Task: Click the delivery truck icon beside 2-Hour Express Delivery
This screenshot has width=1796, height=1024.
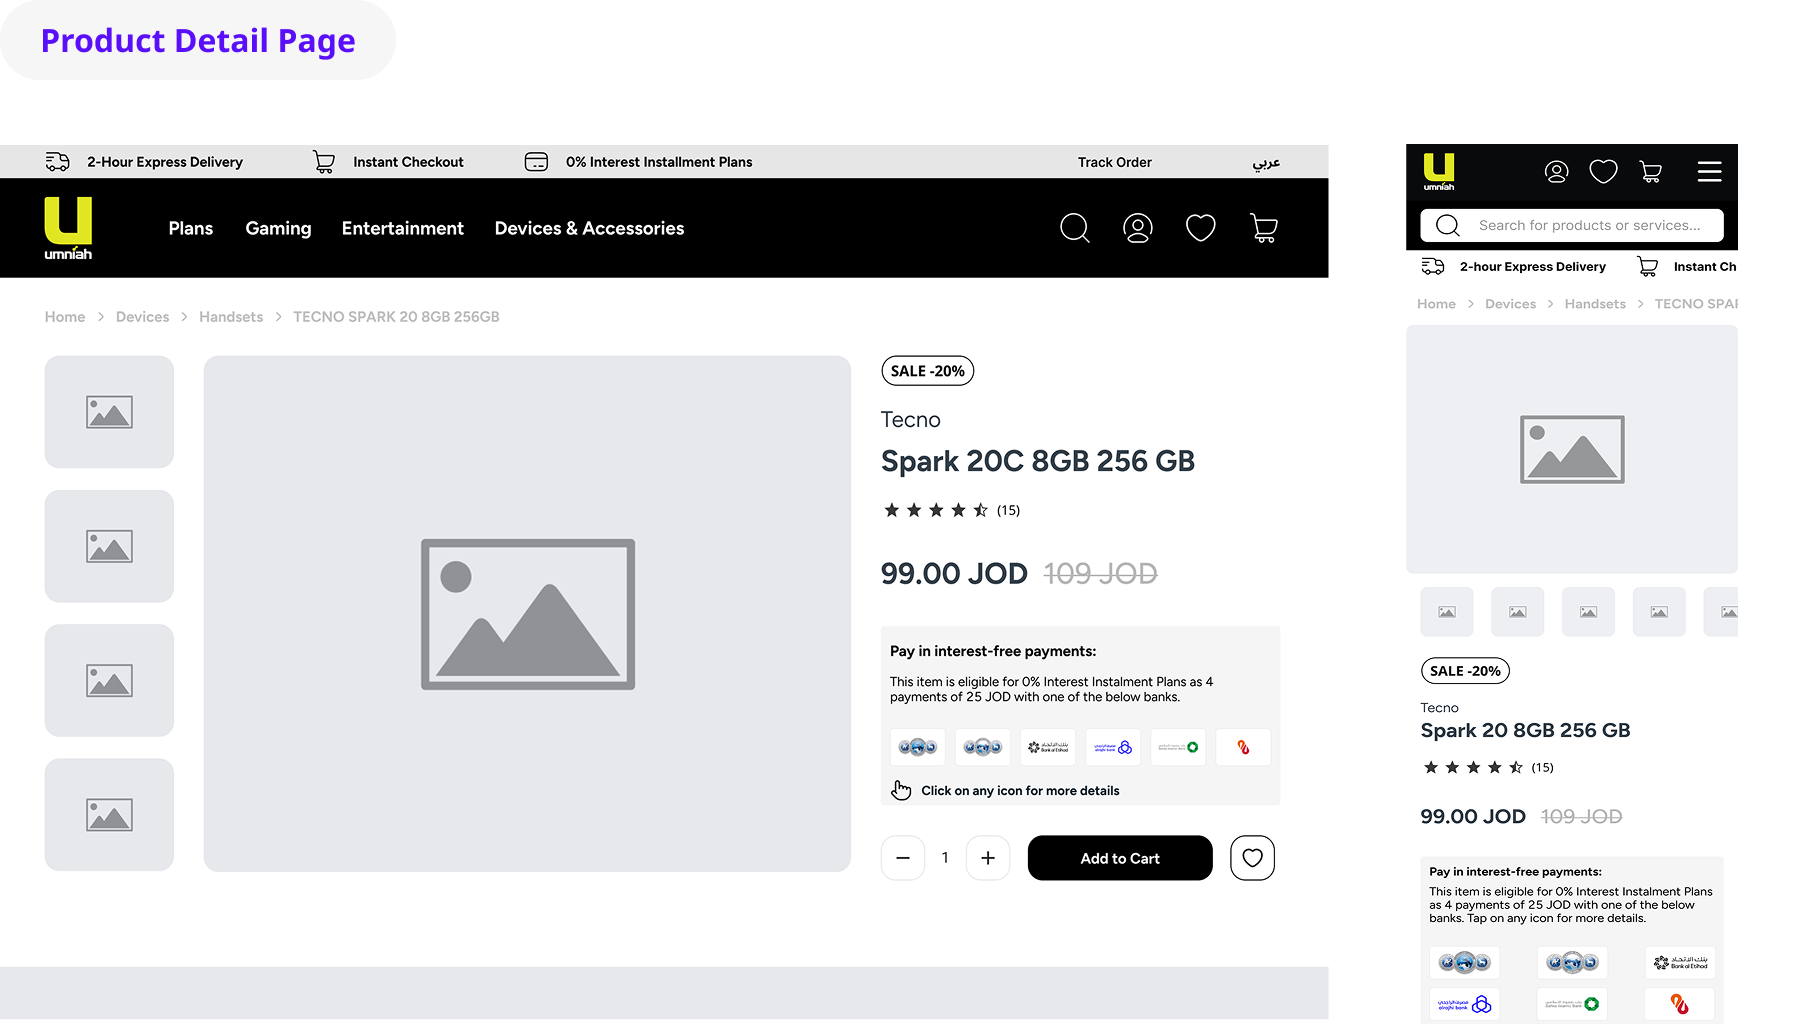Action: pyautogui.click(x=58, y=162)
